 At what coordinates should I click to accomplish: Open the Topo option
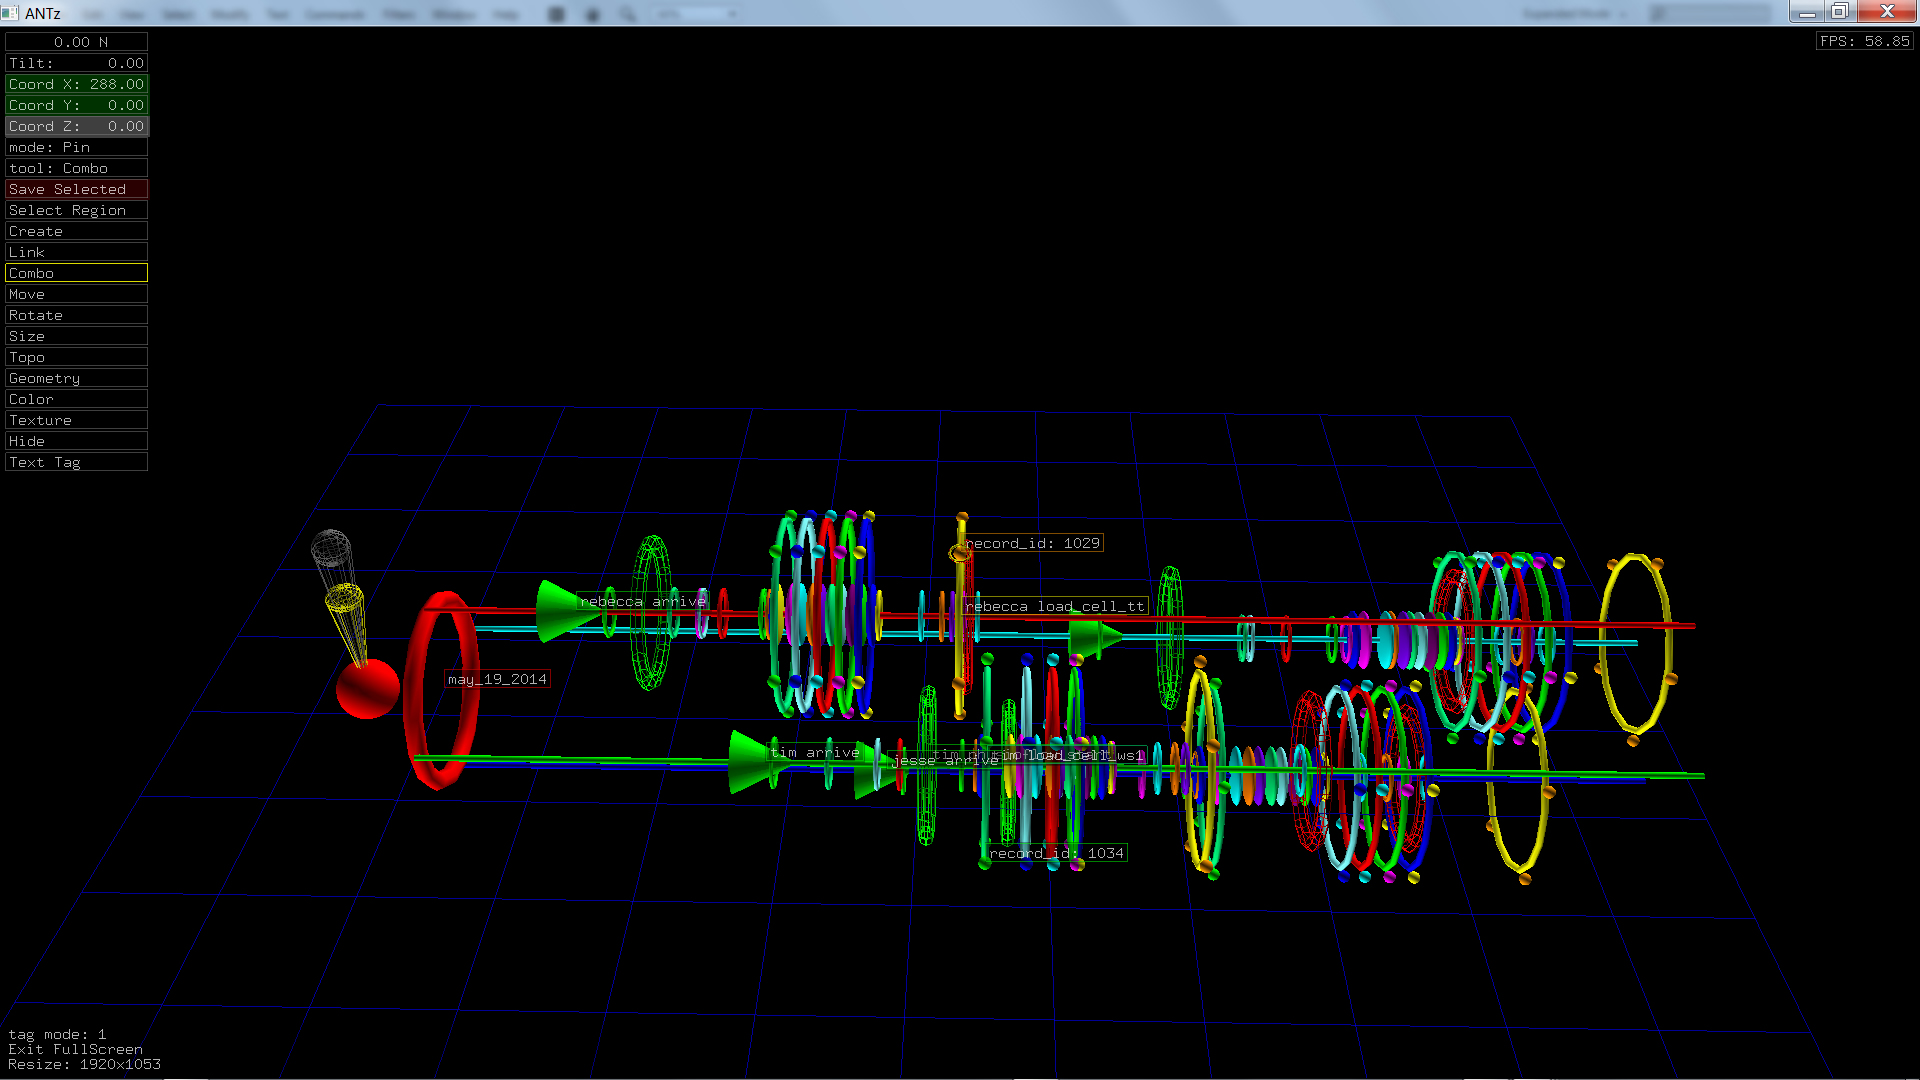click(x=76, y=357)
